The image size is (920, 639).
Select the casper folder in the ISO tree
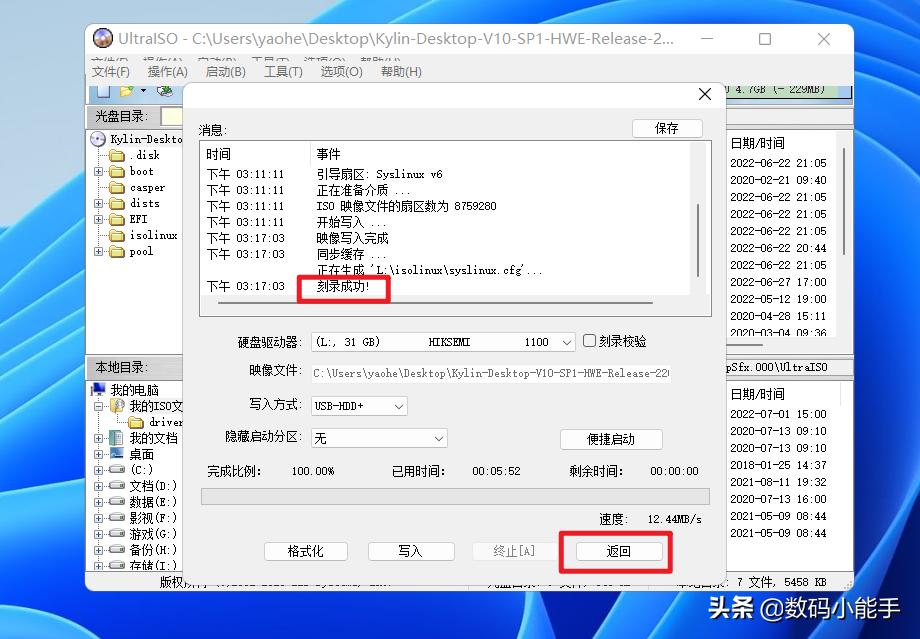click(x=130, y=187)
